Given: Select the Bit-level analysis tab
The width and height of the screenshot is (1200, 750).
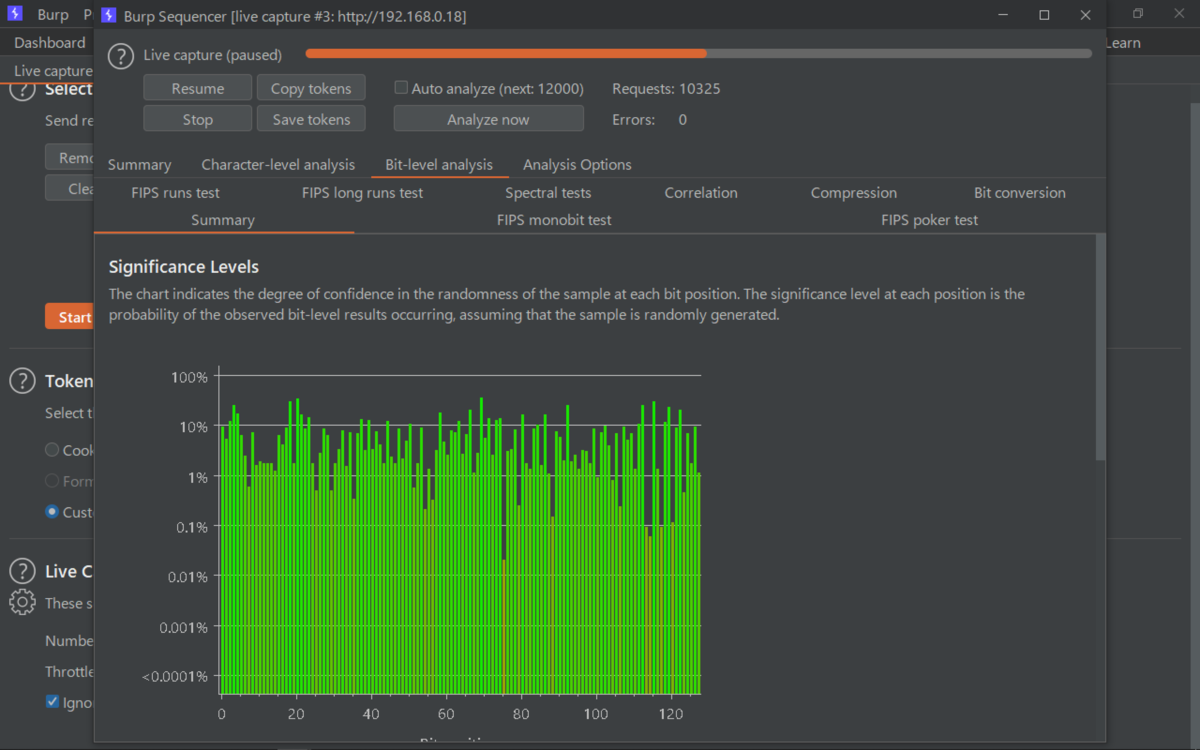Looking at the screenshot, I should coord(439,164).
